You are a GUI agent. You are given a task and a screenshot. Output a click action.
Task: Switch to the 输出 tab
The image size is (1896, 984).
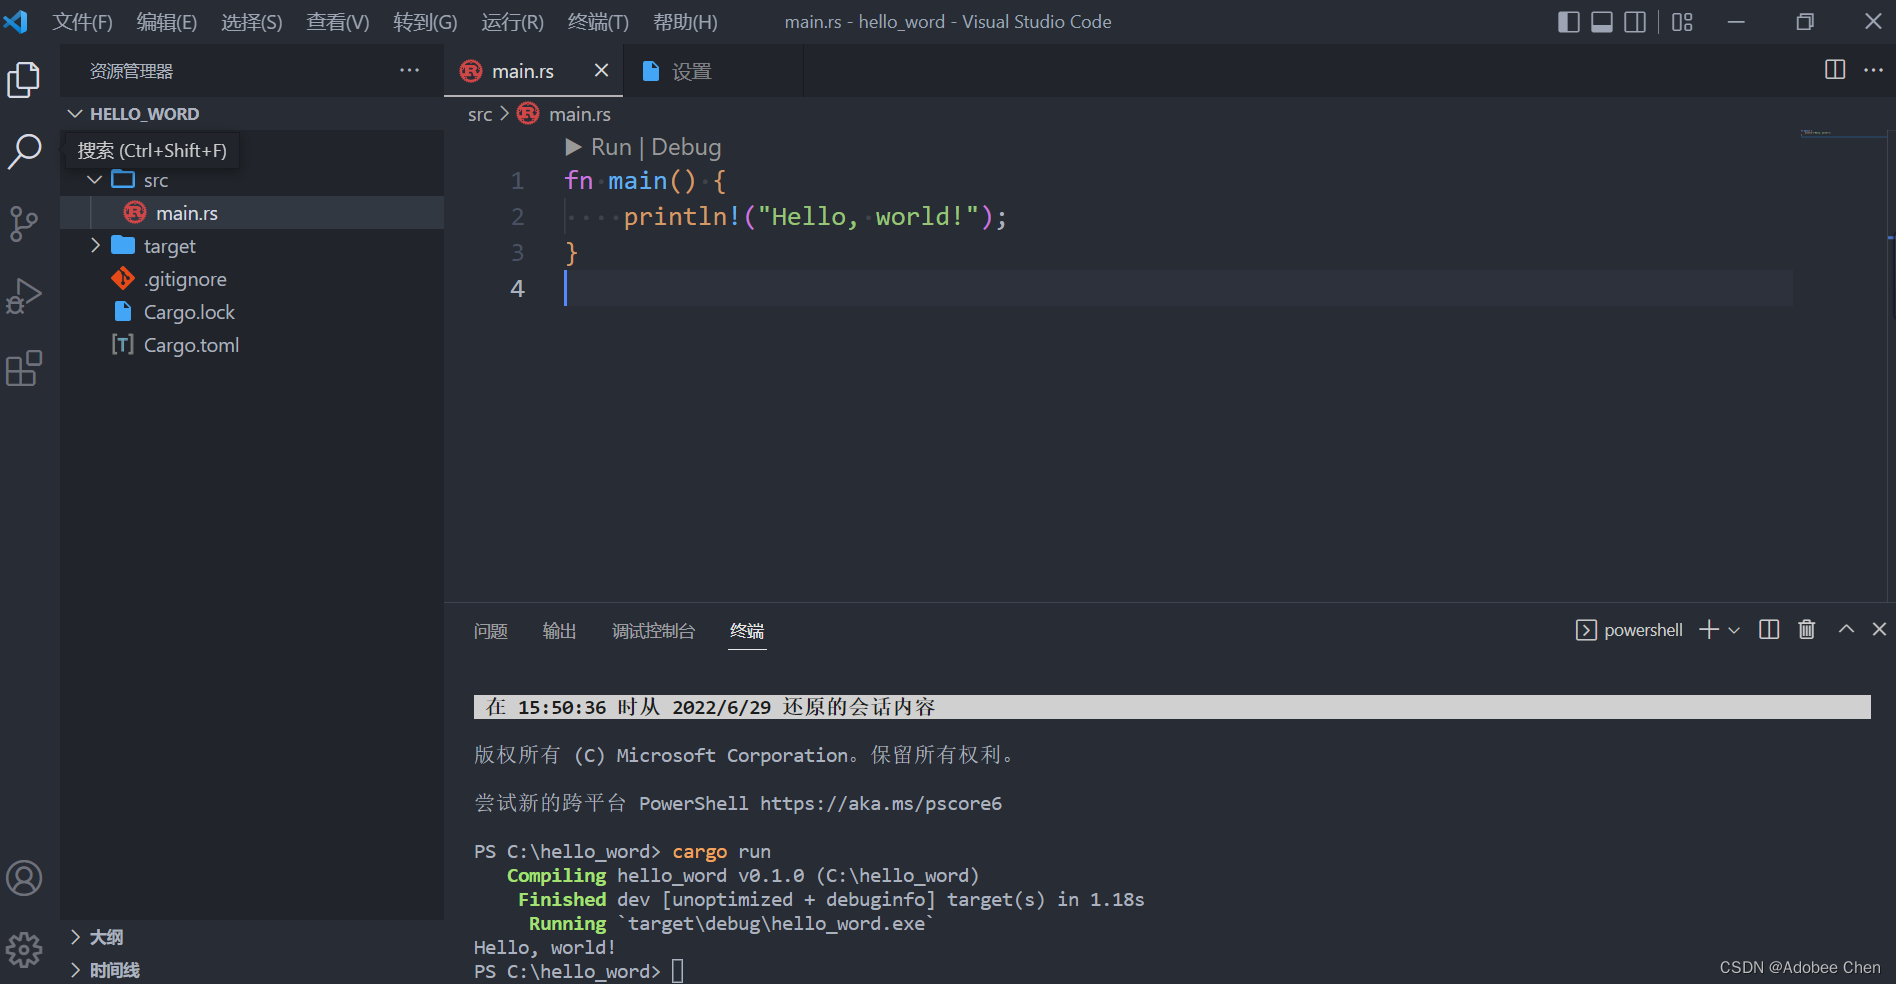(559, 631)
